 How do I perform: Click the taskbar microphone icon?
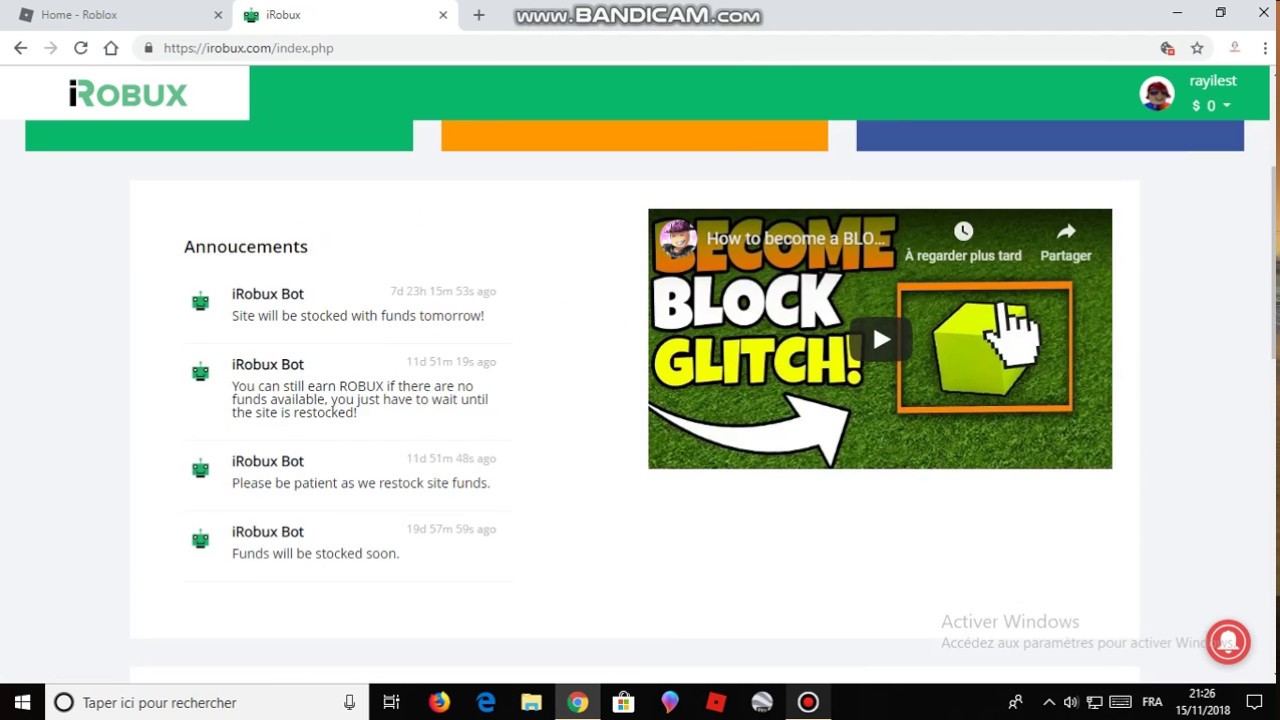pos(349,703)
